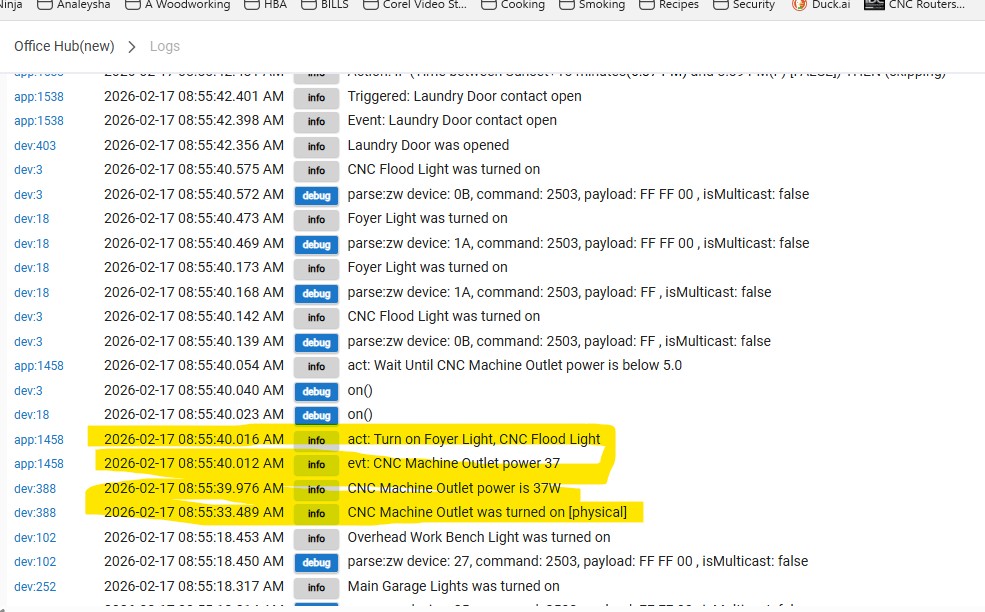Open the A Woodworking bookmark folder

click(x=178, y=5)
